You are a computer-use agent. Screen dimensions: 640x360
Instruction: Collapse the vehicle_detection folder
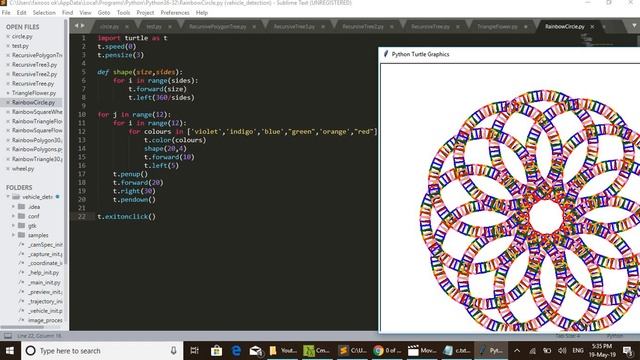pos(8,197)
